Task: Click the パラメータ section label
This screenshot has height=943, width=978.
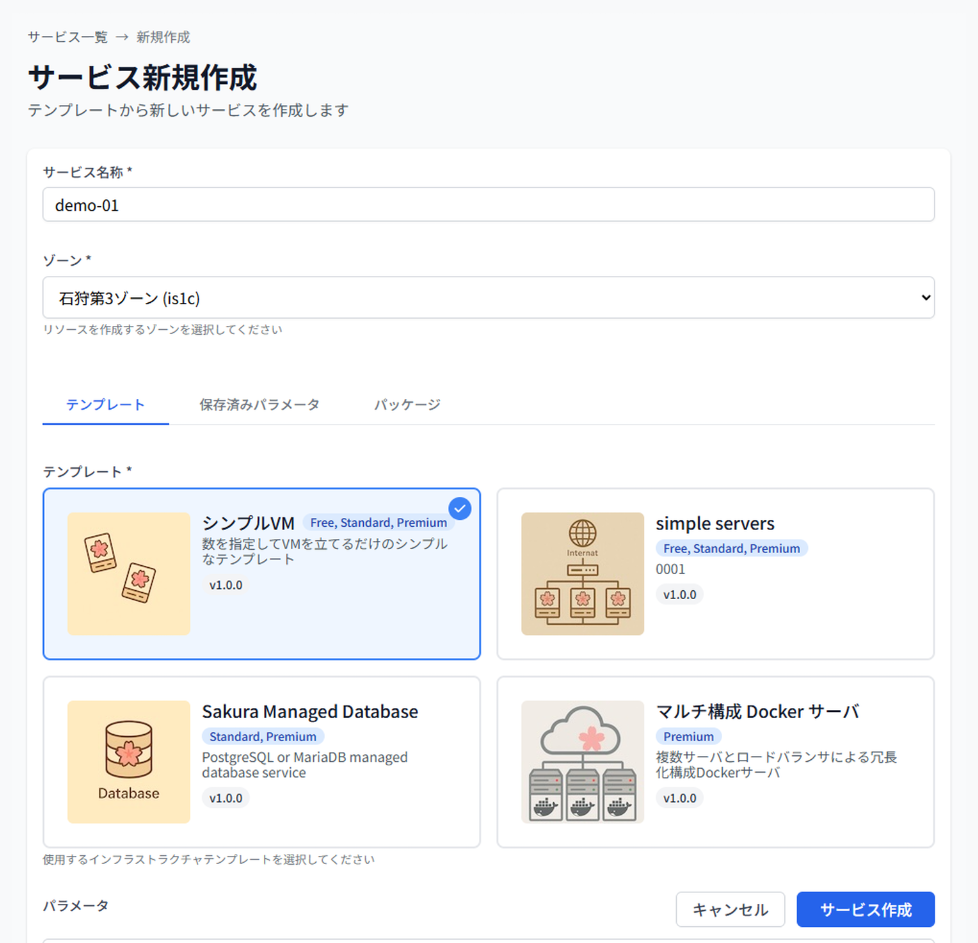Action: [75, 906]
